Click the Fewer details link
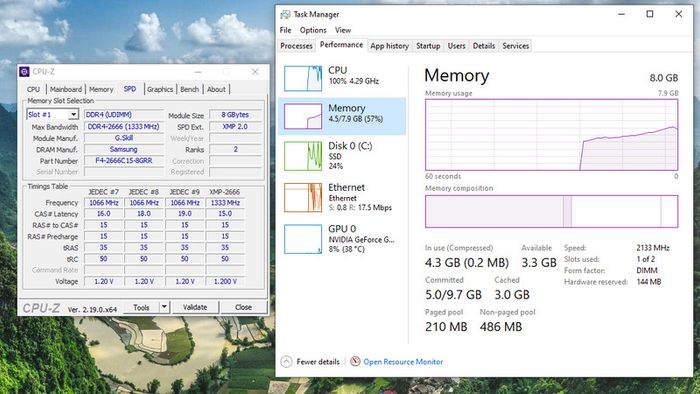The width and height of the screenshot is (700, 394). click(318, 362)
